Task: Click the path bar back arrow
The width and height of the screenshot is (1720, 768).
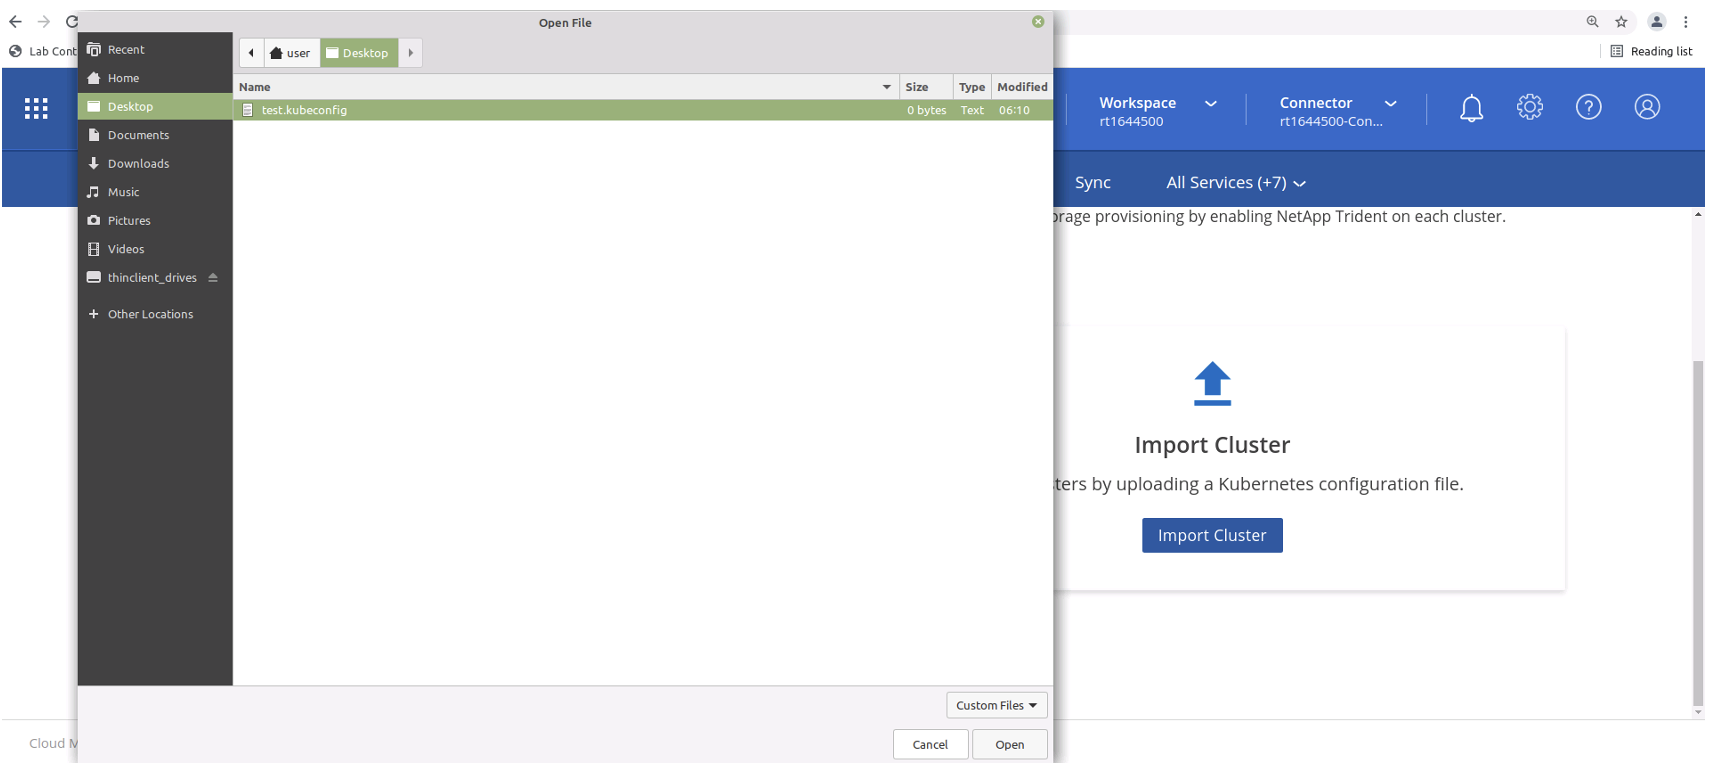Action: [x=251, y=53]
